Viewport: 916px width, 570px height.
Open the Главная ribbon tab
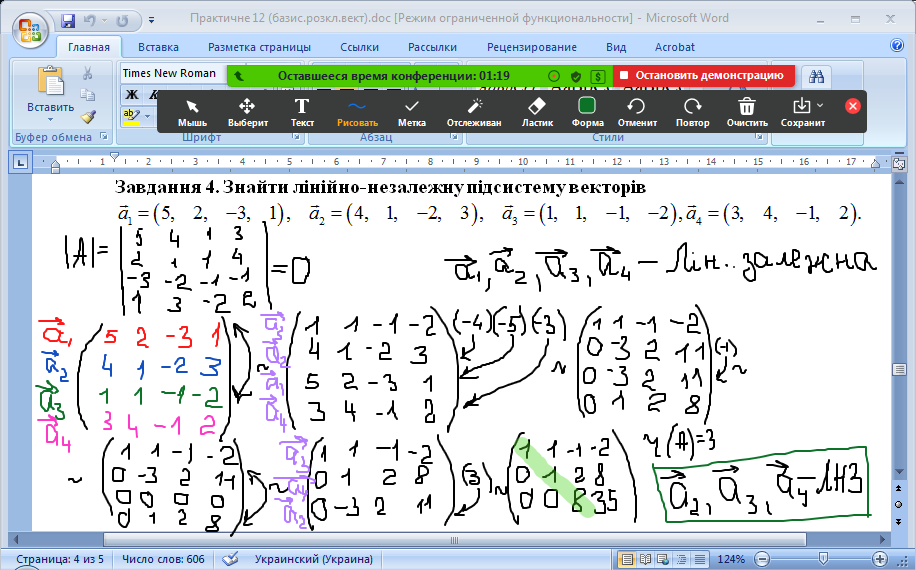tap(89, 47)
